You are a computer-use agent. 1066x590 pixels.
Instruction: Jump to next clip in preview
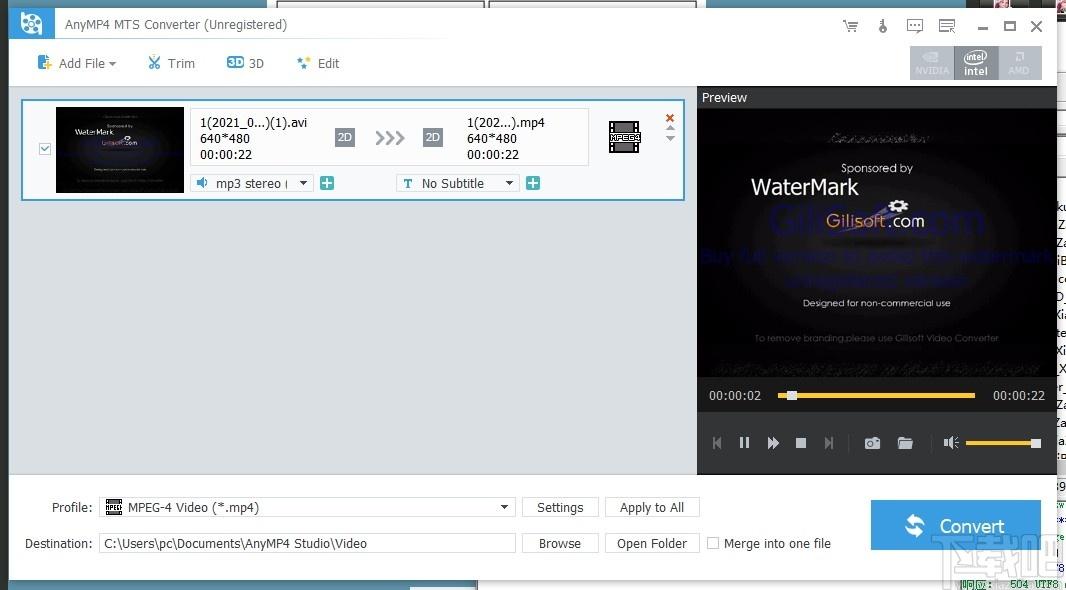pyautogui.click(x=829, y=443)
